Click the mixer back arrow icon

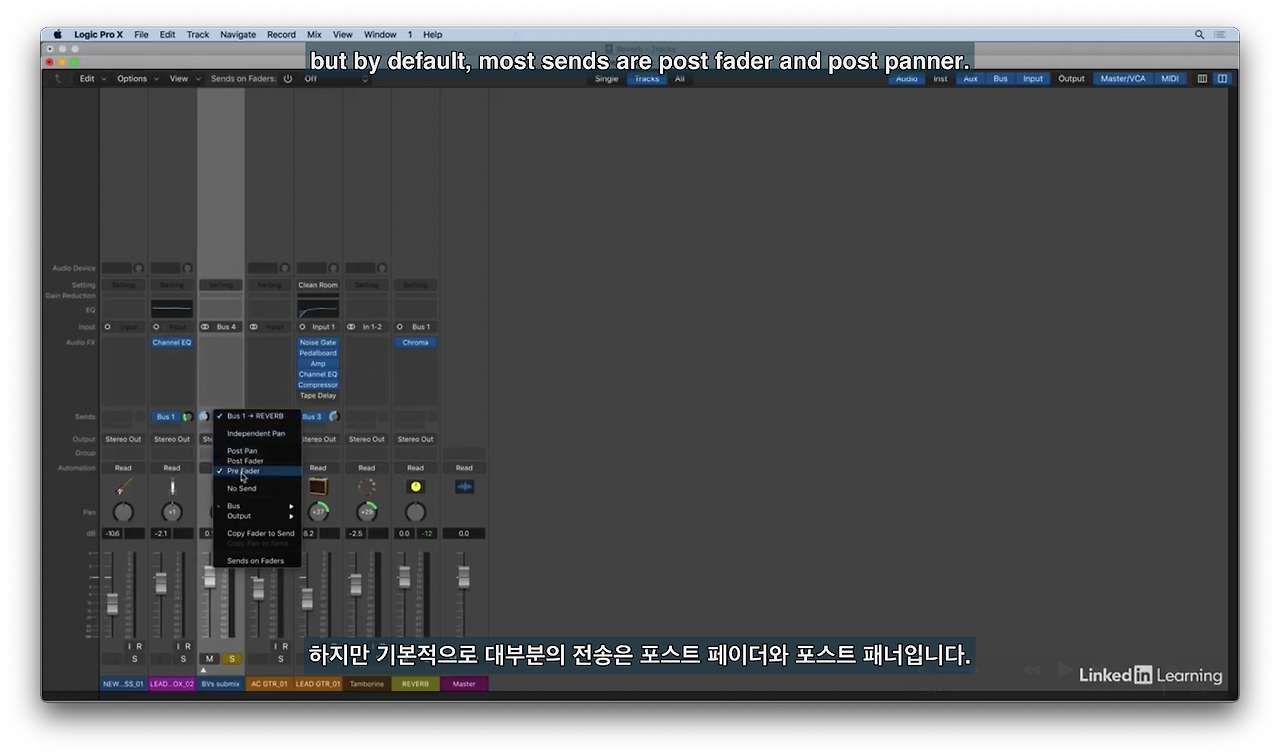pyautogui.click(x=58, y=79)
